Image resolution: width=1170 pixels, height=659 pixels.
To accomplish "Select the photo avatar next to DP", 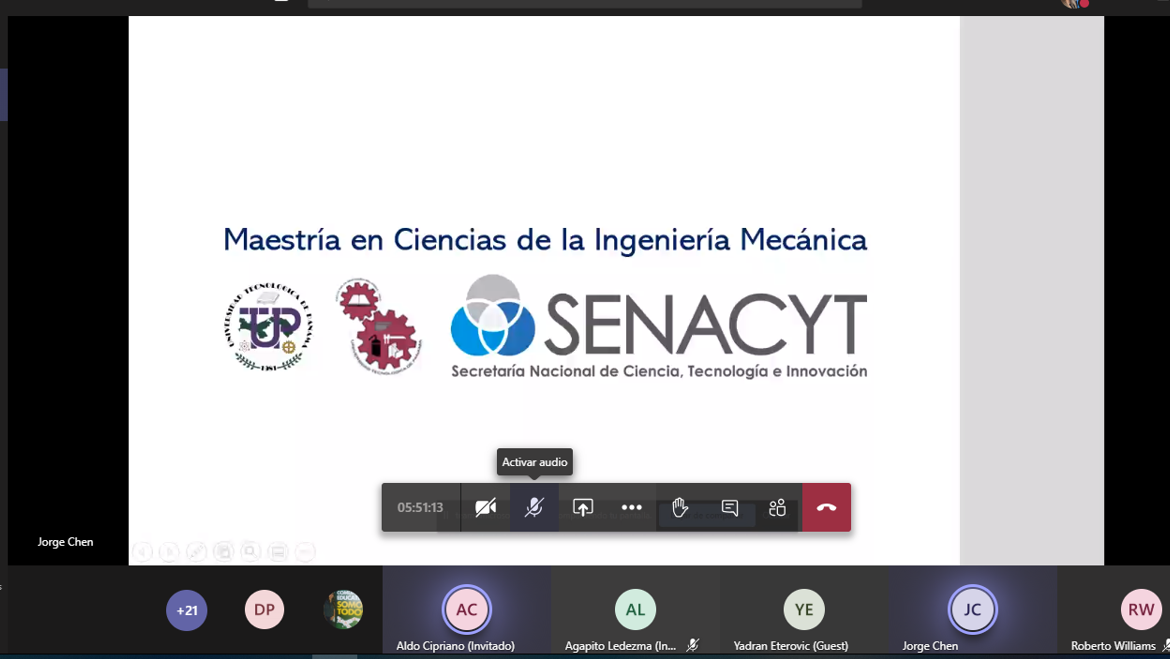I will coord(343,609).
